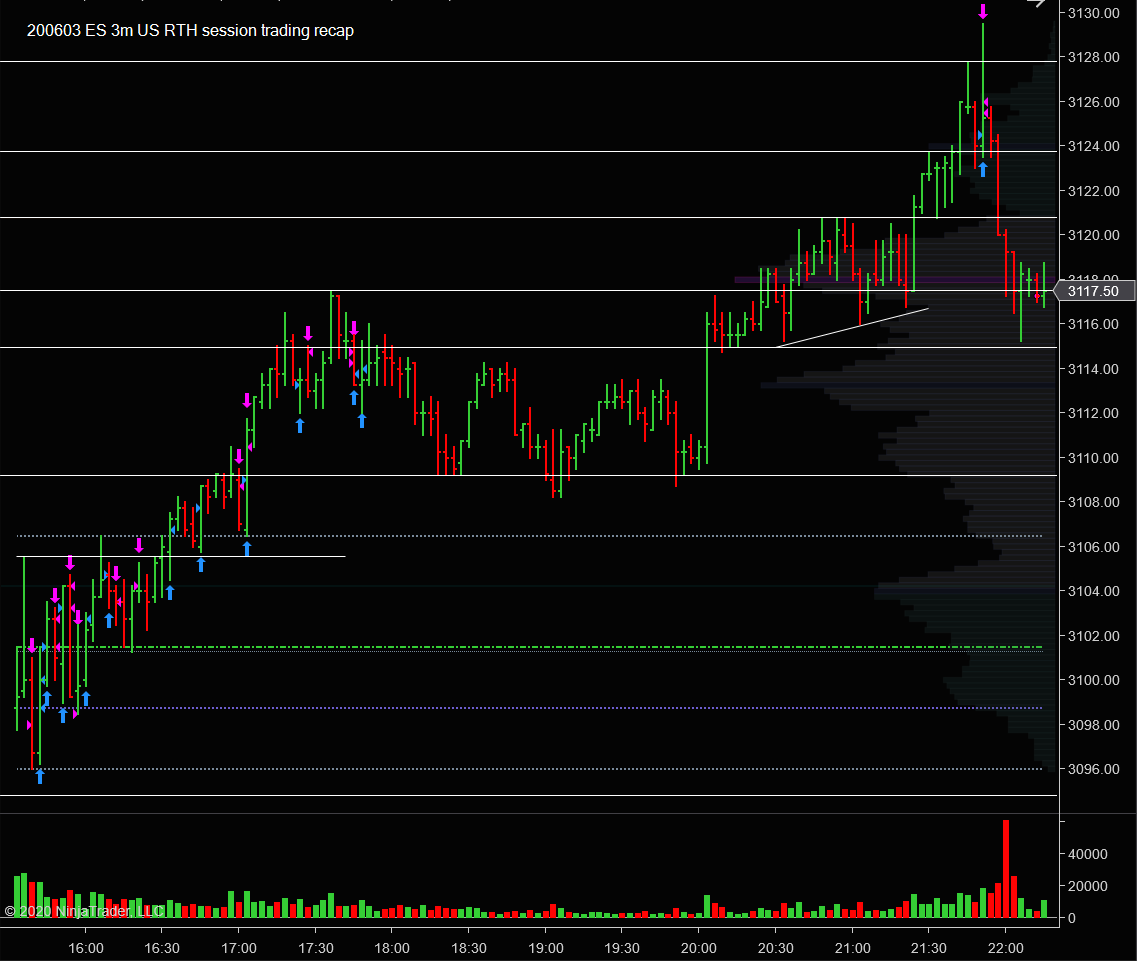Click the 3117.50 current price marker
Screen dimensions: 1137x961
click(1093, 291)
